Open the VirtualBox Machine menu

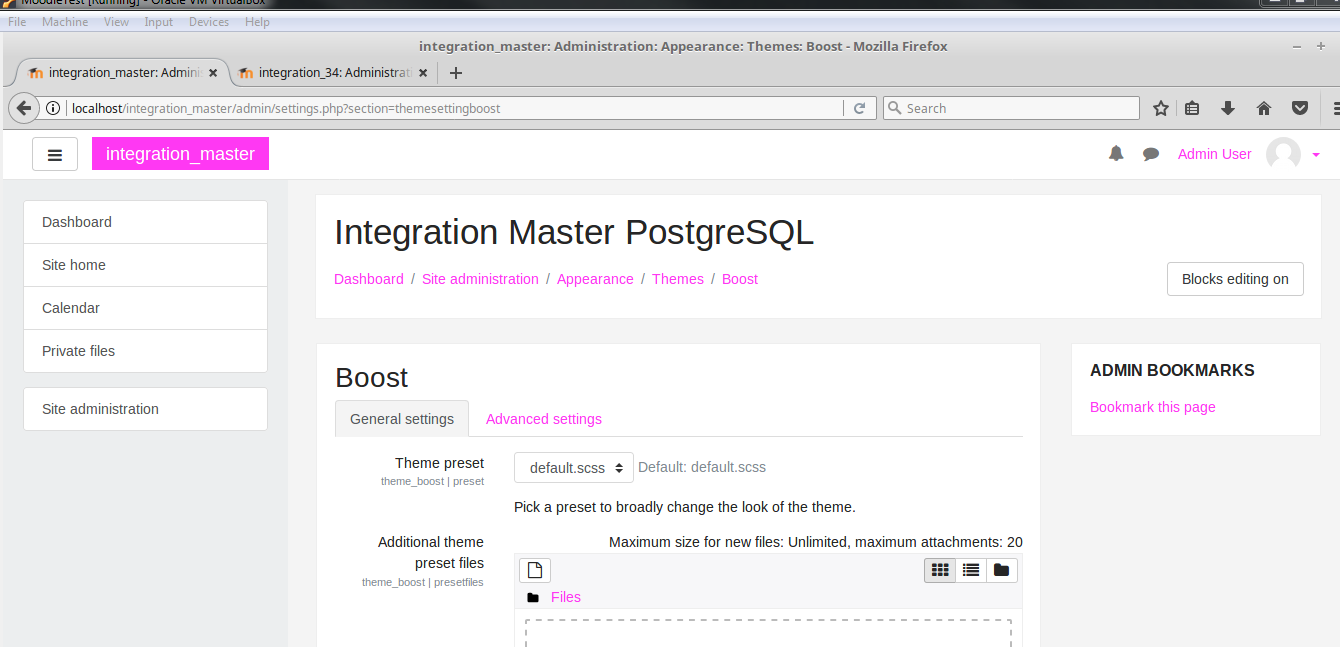[x=65, y=22]
